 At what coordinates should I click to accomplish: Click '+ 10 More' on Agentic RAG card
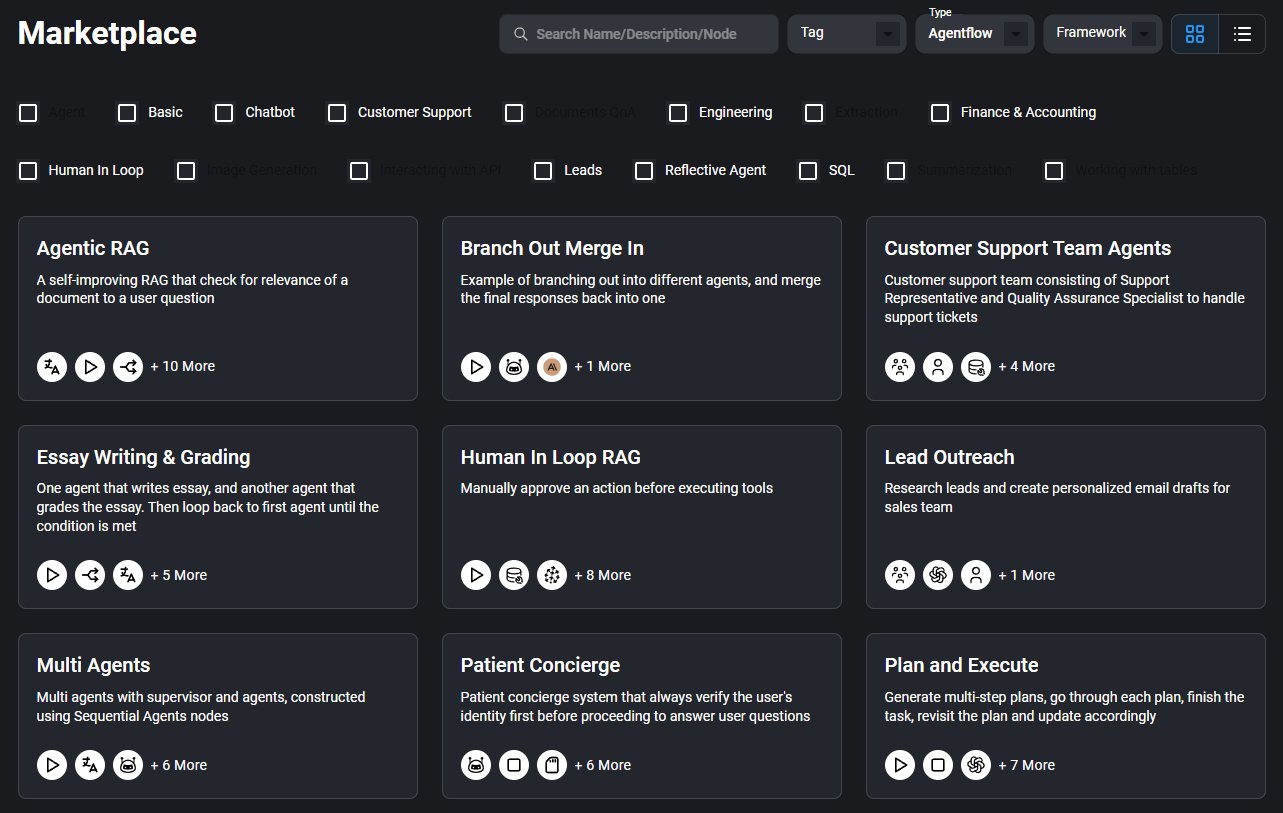[x=183, y=367]
